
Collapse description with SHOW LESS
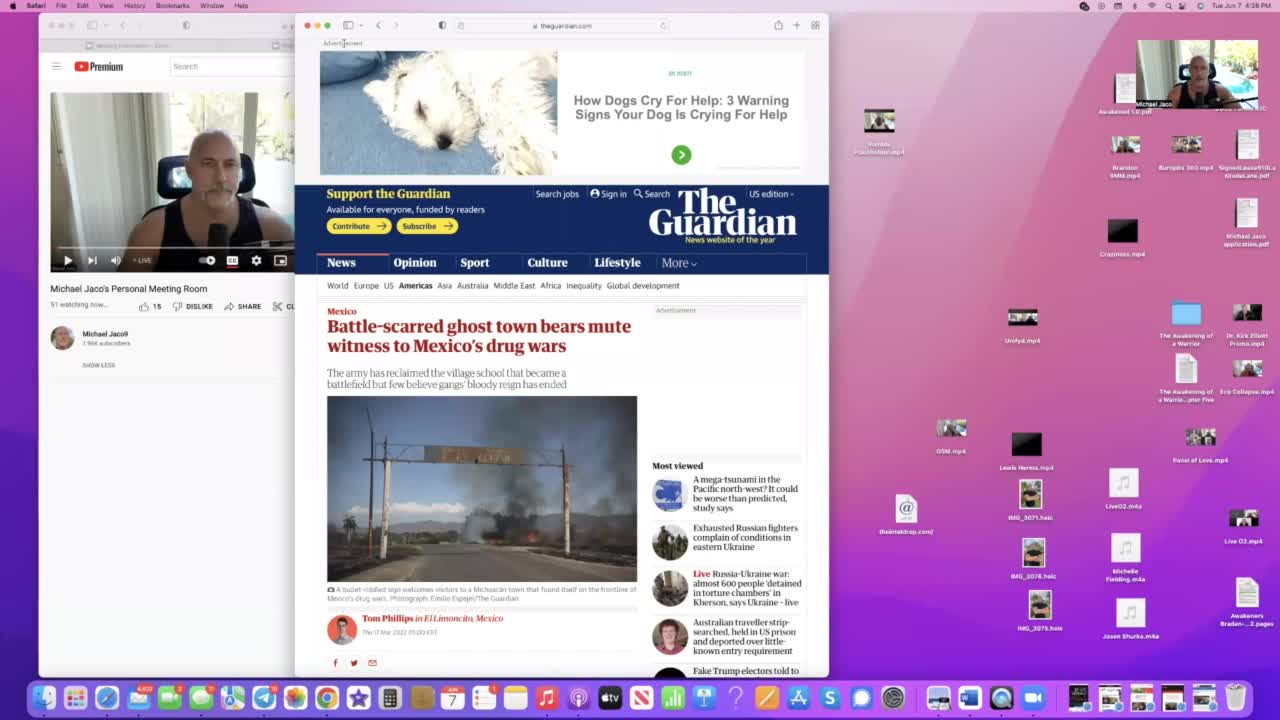(x=98, y=365)
